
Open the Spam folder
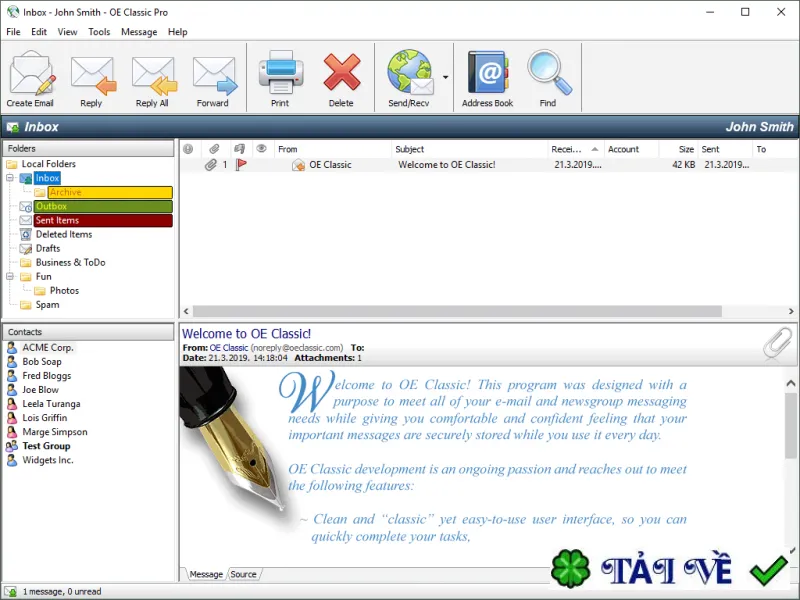tap(47, 305)
